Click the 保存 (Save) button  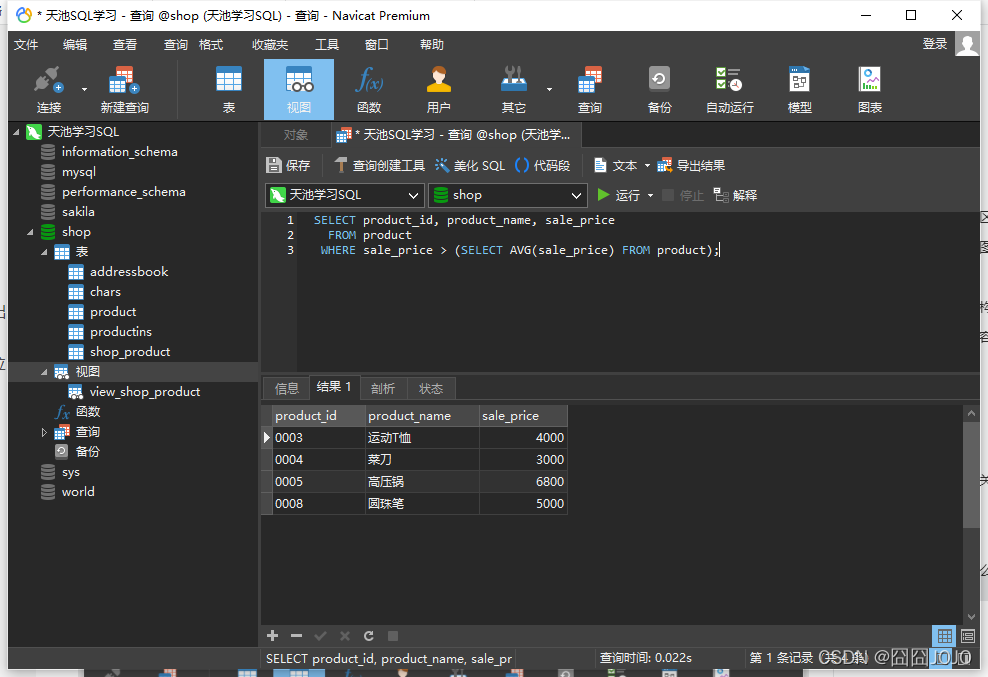[x=288, y=165]
